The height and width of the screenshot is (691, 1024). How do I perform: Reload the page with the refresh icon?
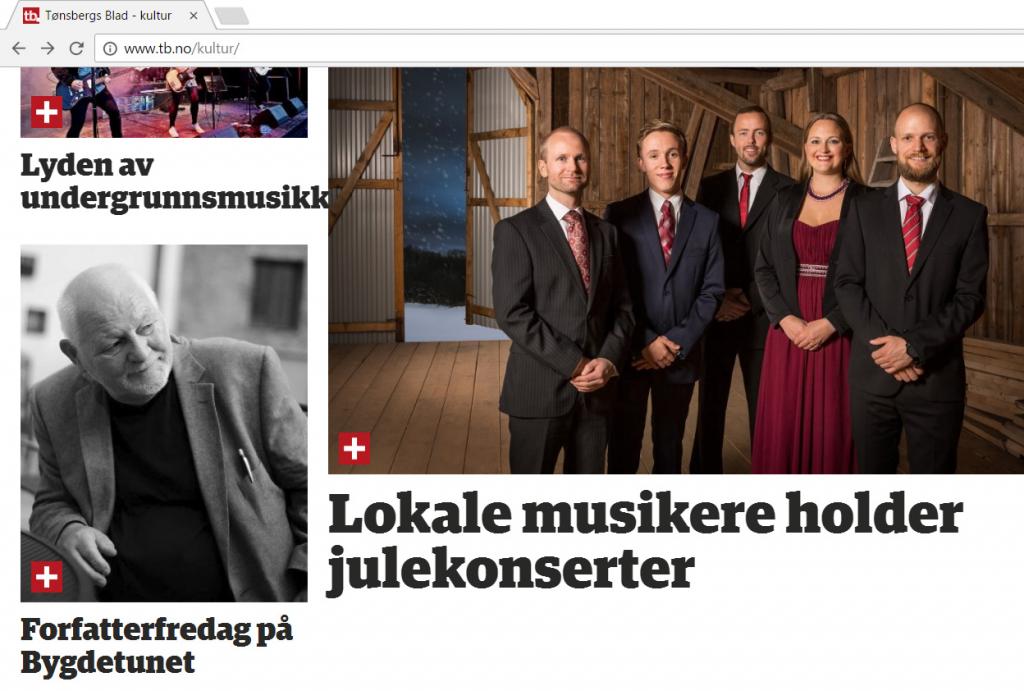[x=76, y=48]
